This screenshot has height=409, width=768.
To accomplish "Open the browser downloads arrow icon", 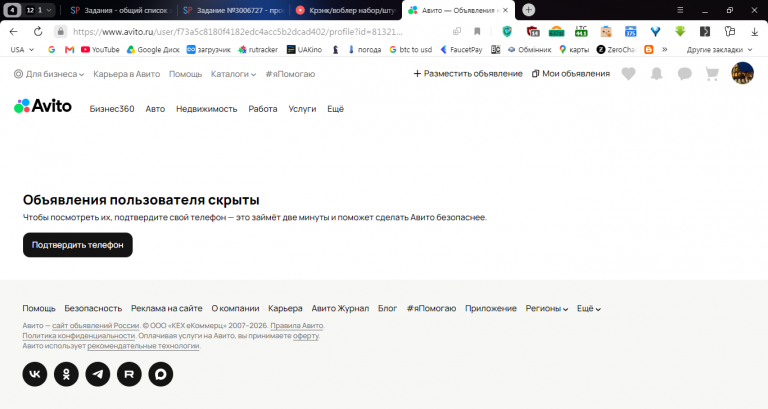I will (x=754, y=31).
